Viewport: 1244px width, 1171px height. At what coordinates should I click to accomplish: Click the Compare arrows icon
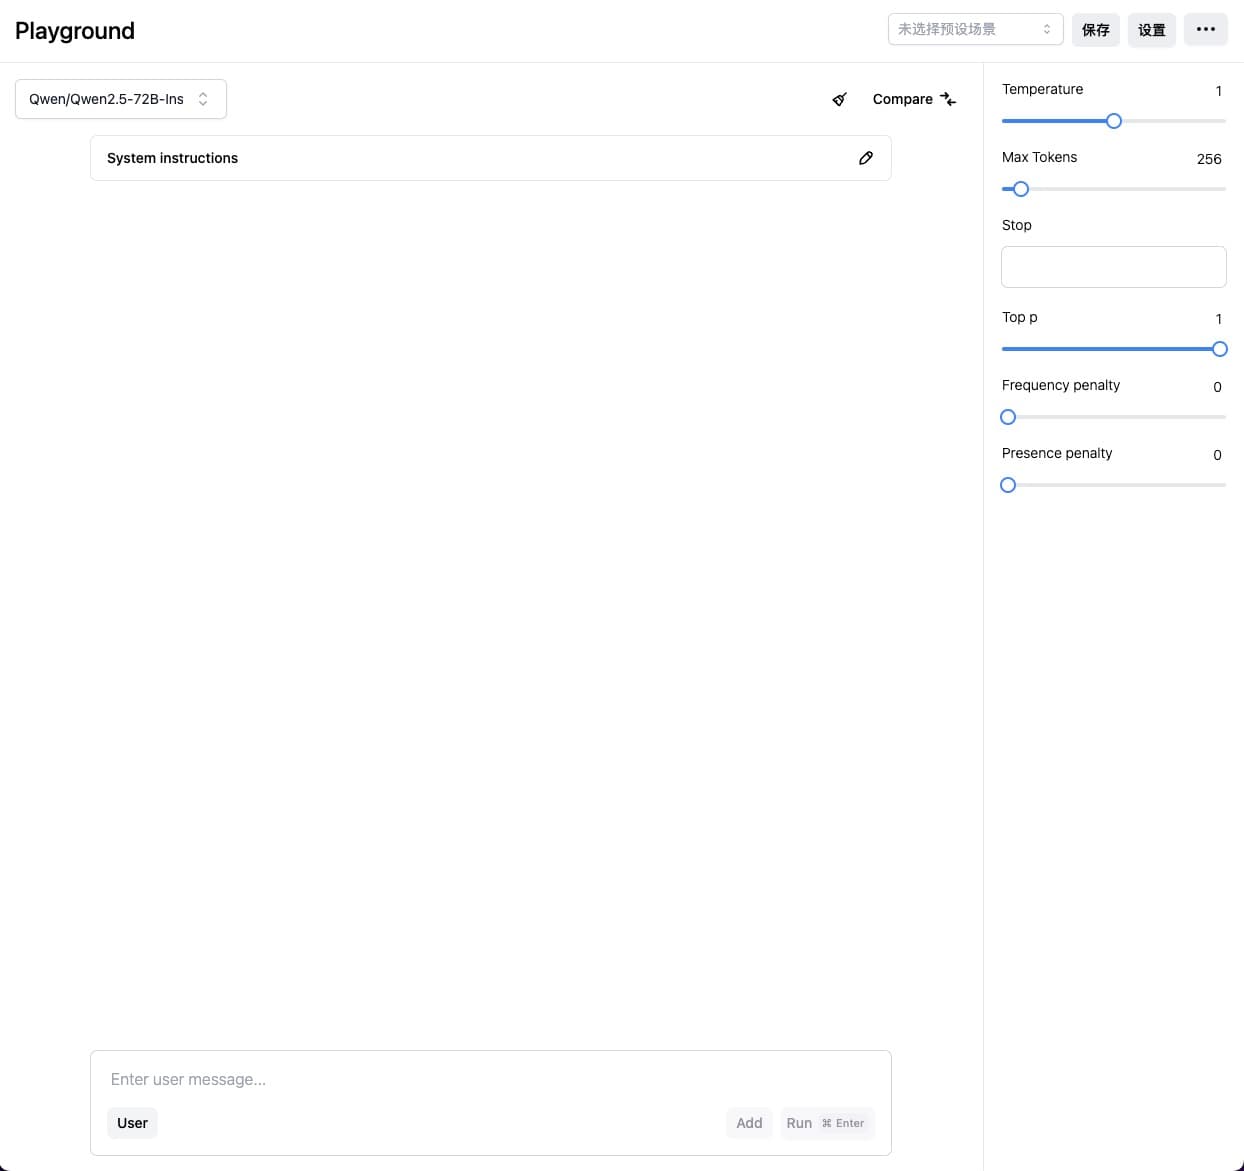click(948, 99)
